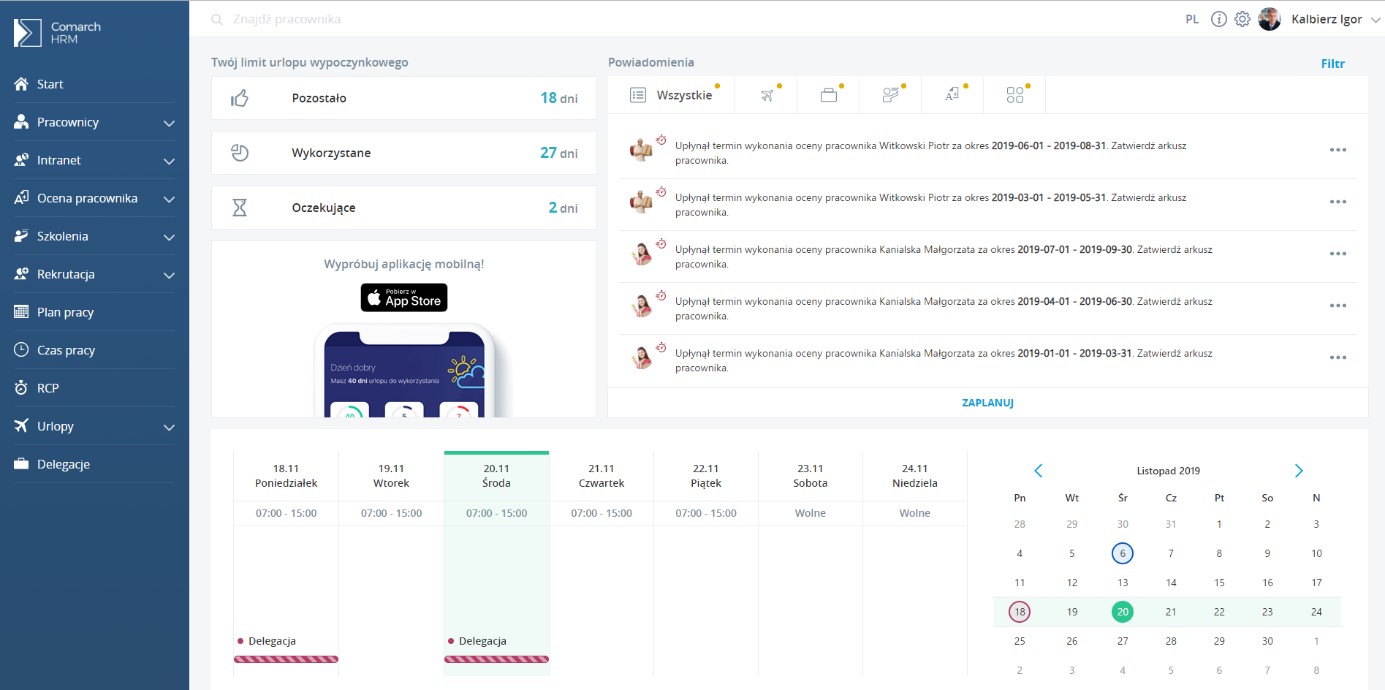Open the Filtr link
This screenshot has width=1385, height=690.
(1332, 64)
